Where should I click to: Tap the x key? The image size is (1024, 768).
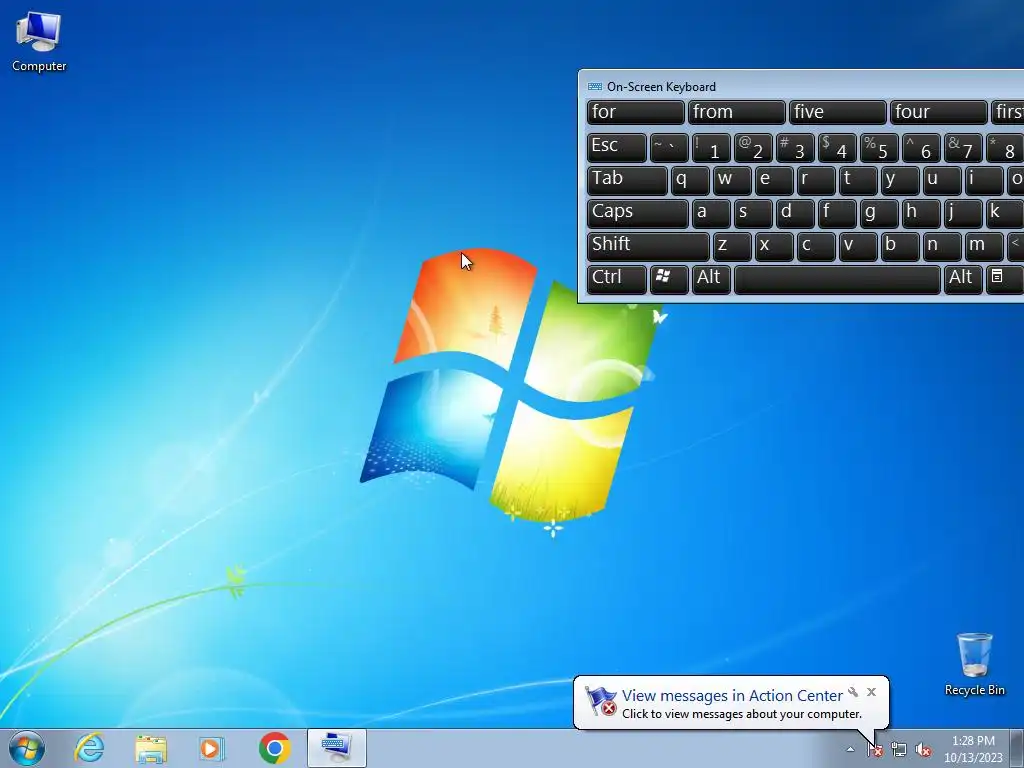click(x=774, y=247)
